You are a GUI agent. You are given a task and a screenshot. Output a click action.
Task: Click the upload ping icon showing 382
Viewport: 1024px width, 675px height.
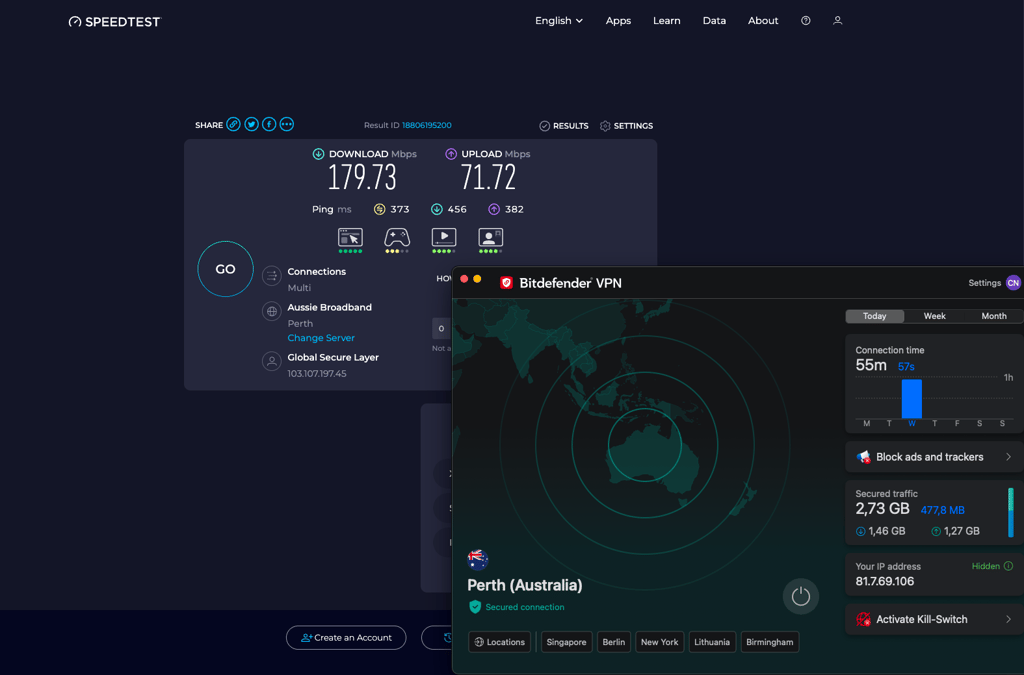[494, 210]
